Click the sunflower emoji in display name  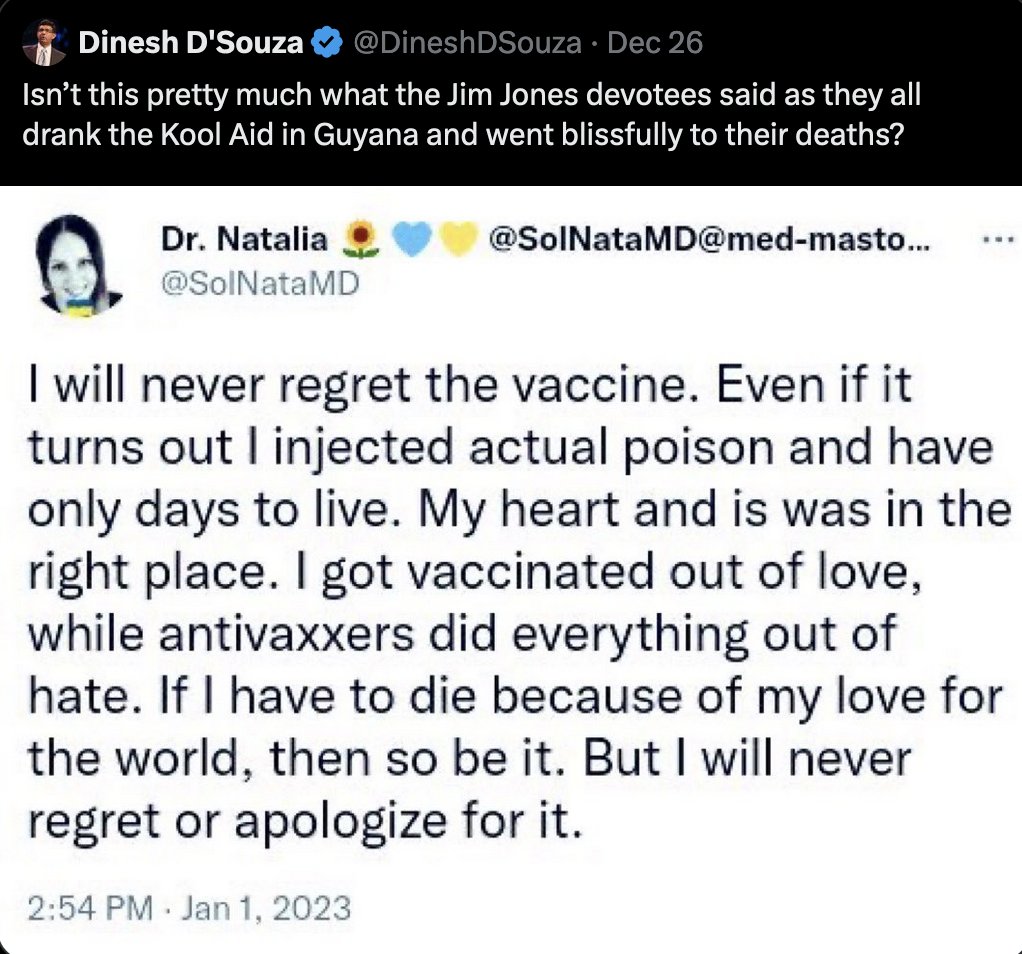pos(360,239)
